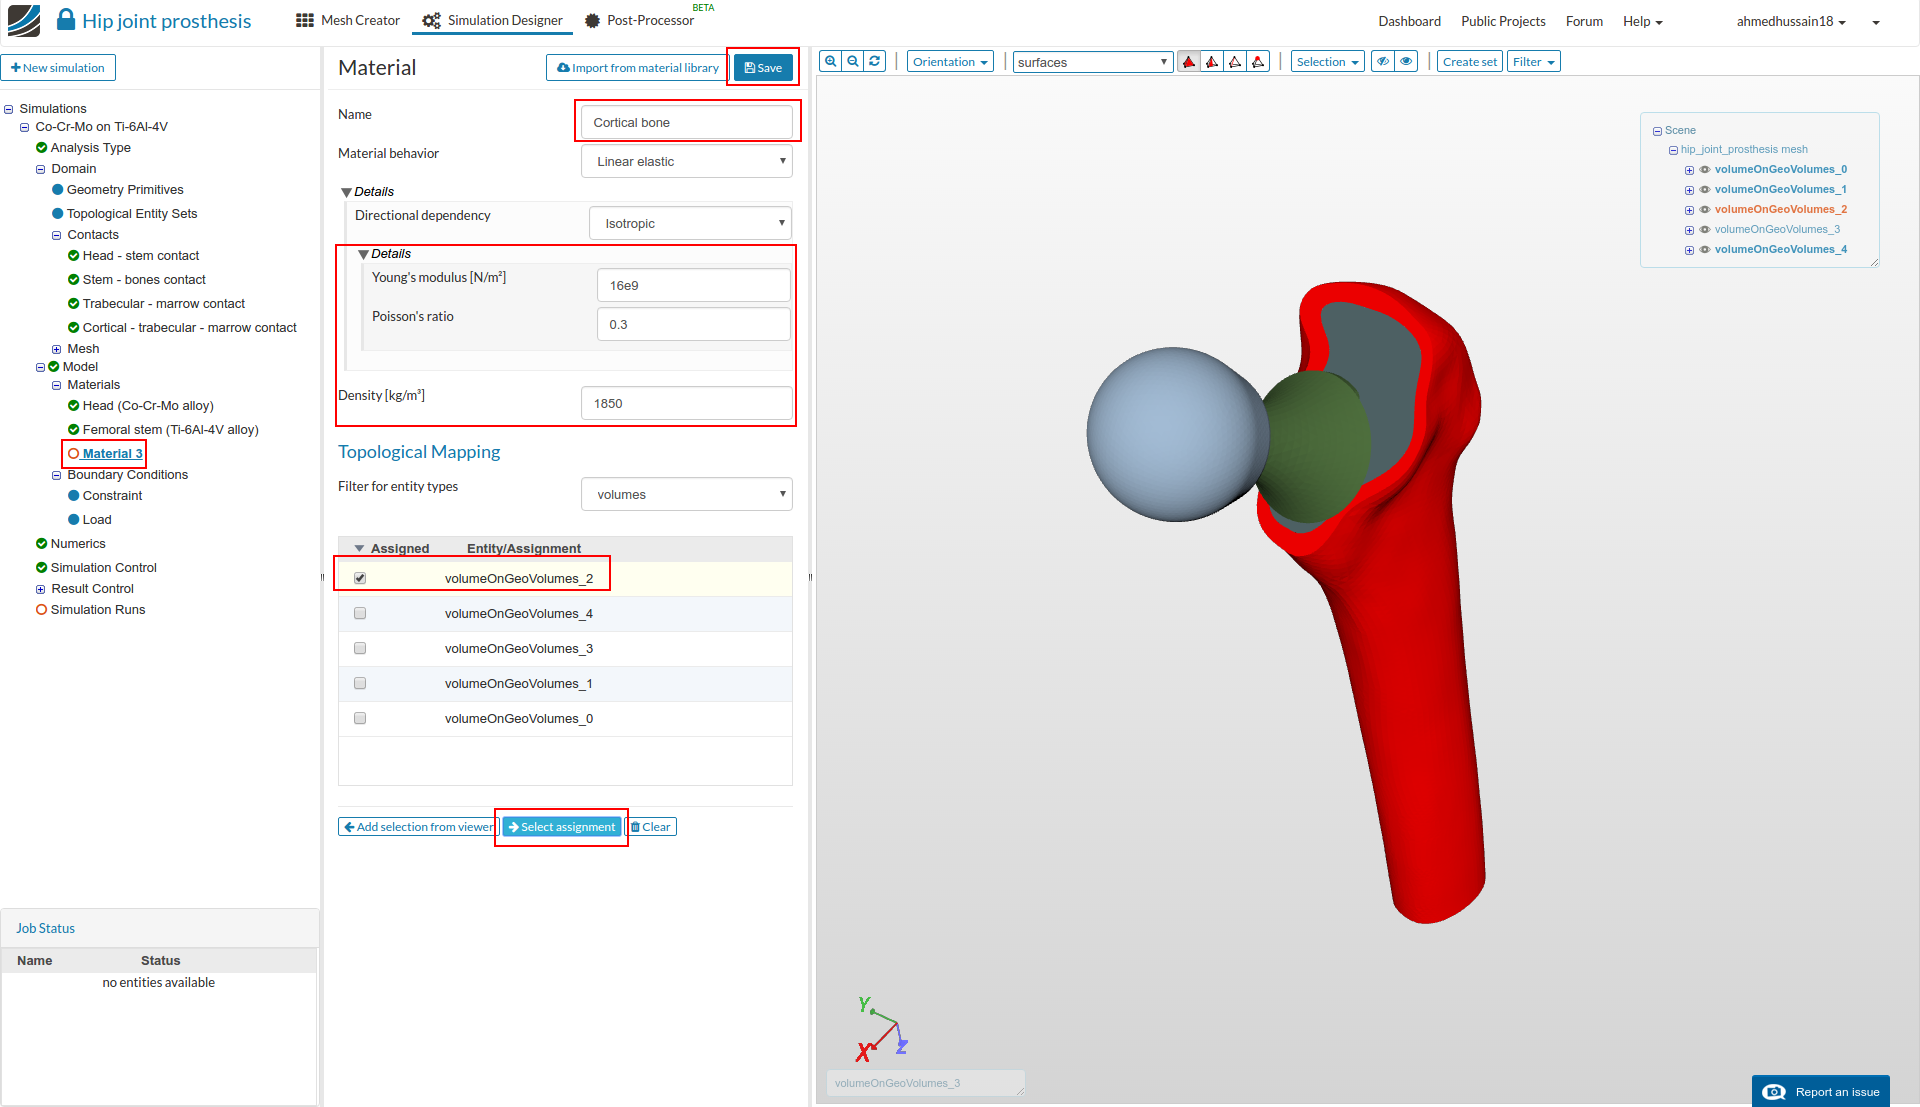Click the Save material button
Viewport: 1920px width, 1107px height.
763,68
